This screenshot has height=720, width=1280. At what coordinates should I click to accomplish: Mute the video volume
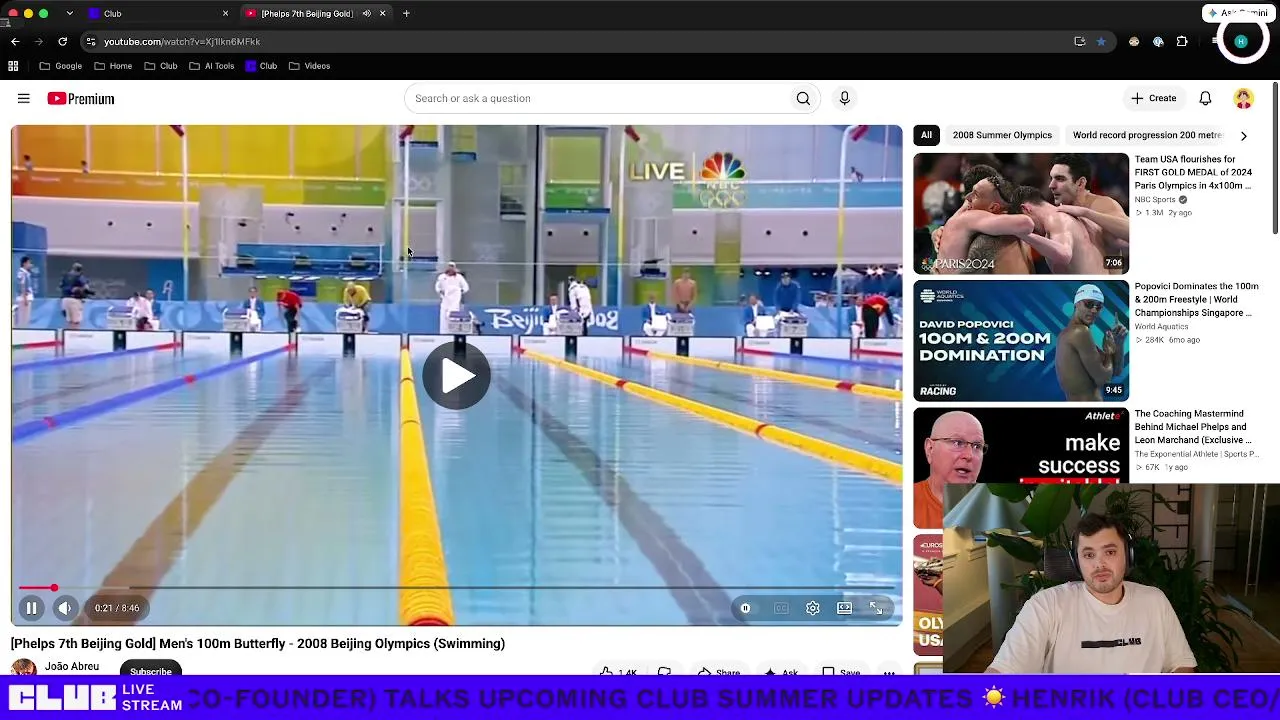coord(64,608)
